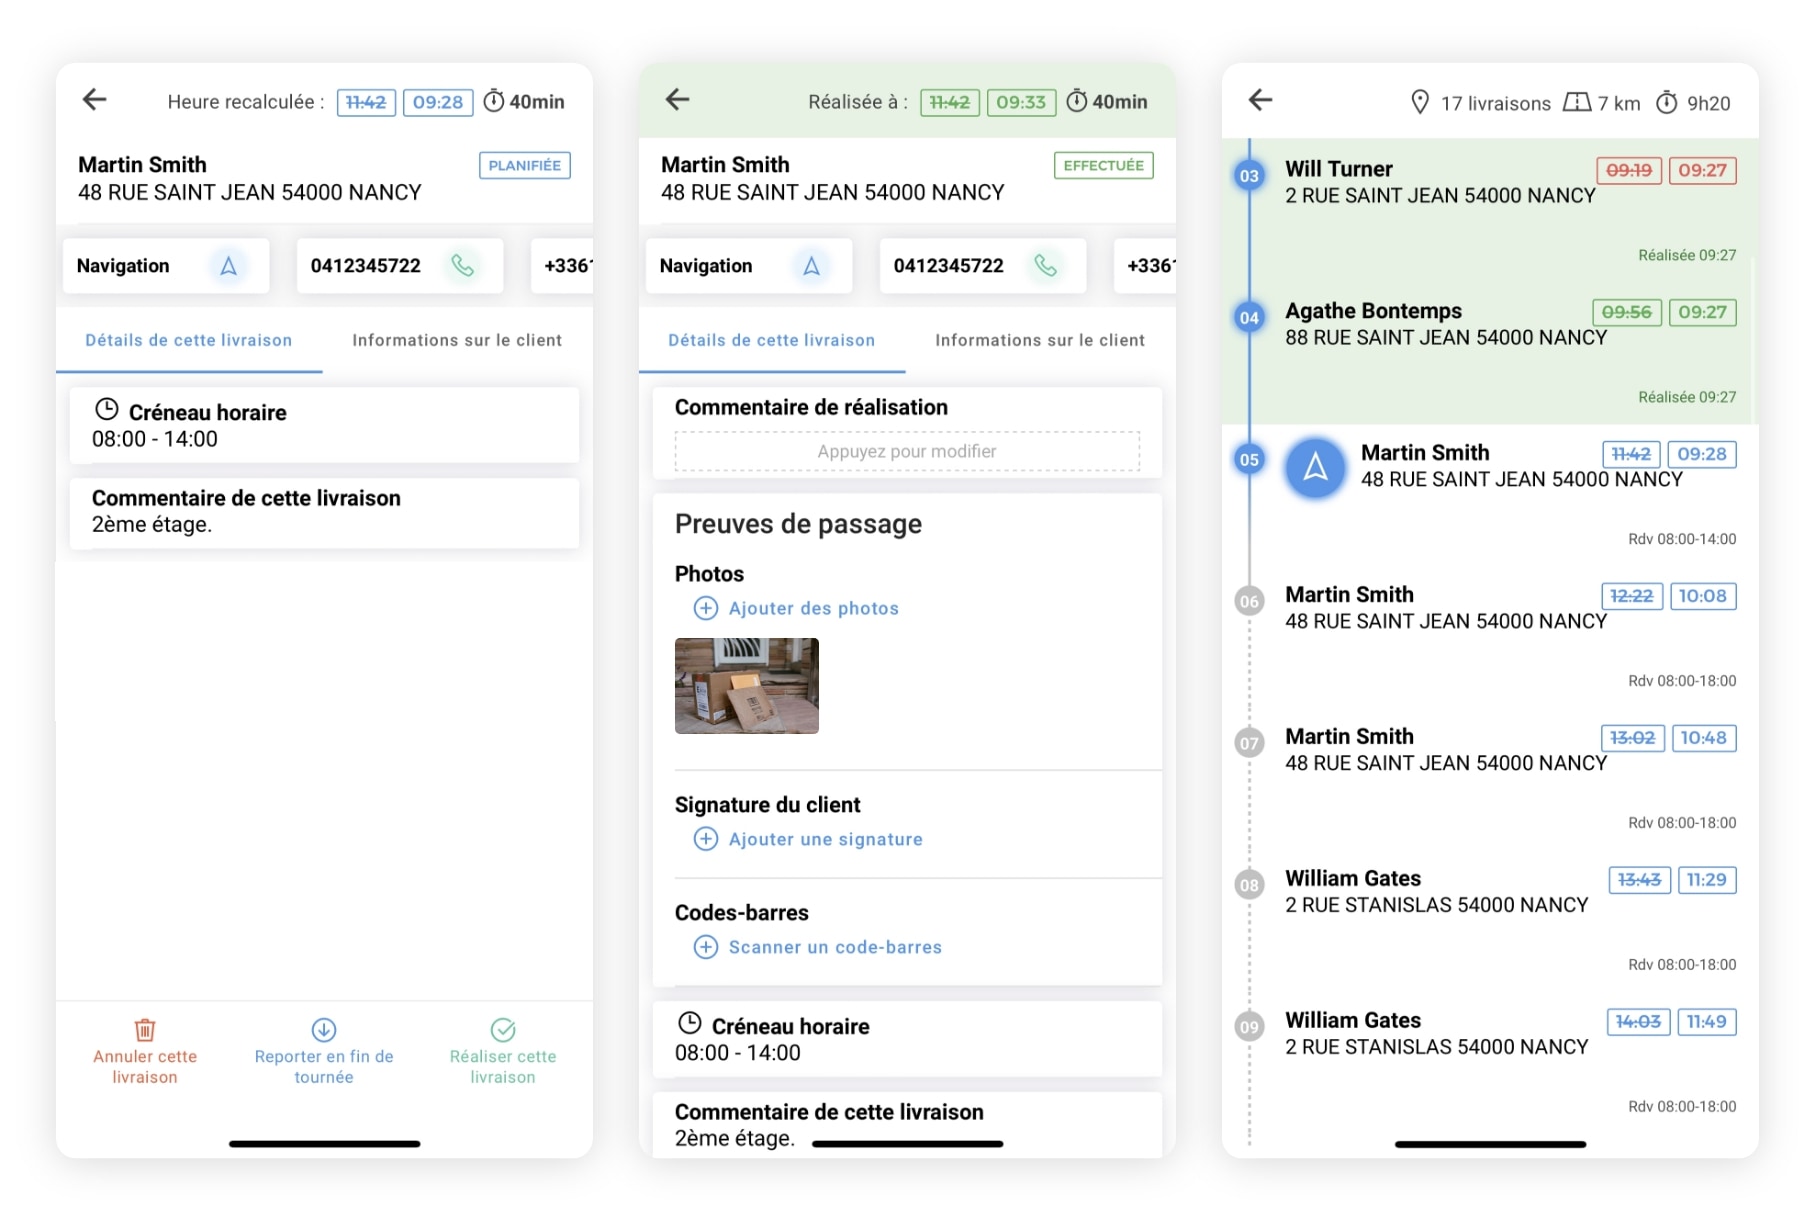This screenshot has width=1815, height=1221.
Task: Tap the Commentaire de réalisation input field
Action: click(907, 452)
